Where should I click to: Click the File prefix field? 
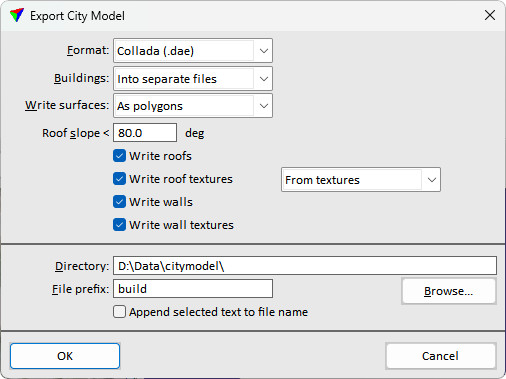coord(193,289)
